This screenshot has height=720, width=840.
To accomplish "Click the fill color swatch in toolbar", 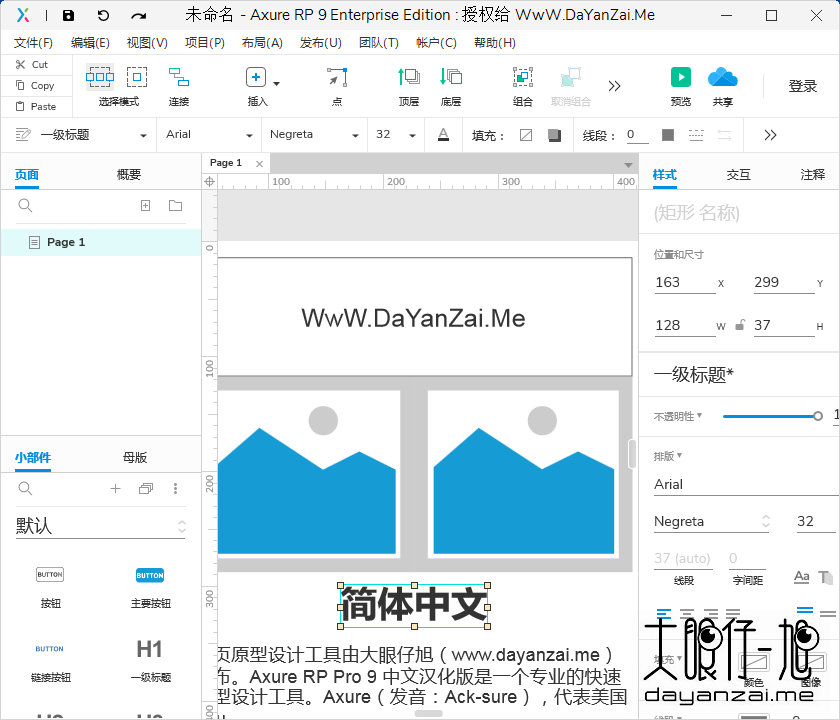I will [x=526, y=135].
